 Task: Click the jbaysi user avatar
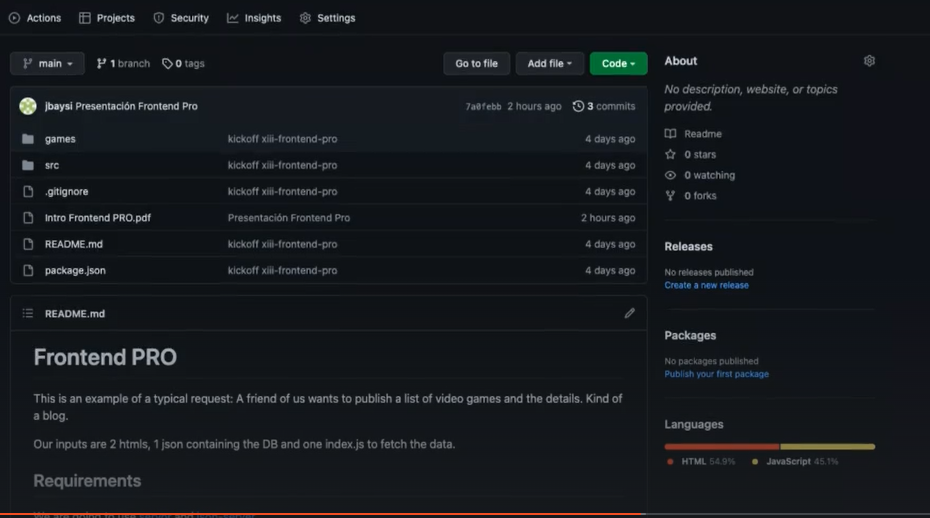(x=28, y=106)
